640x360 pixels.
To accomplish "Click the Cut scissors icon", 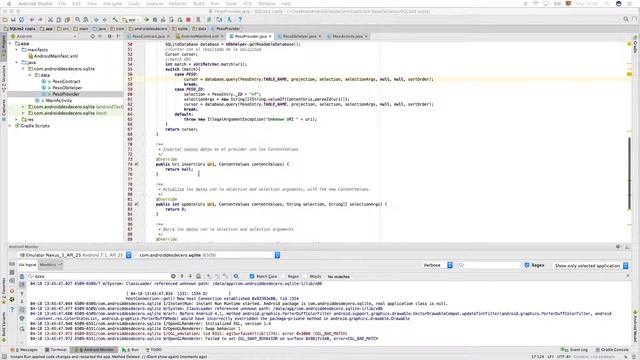I will tap(50, 20).
